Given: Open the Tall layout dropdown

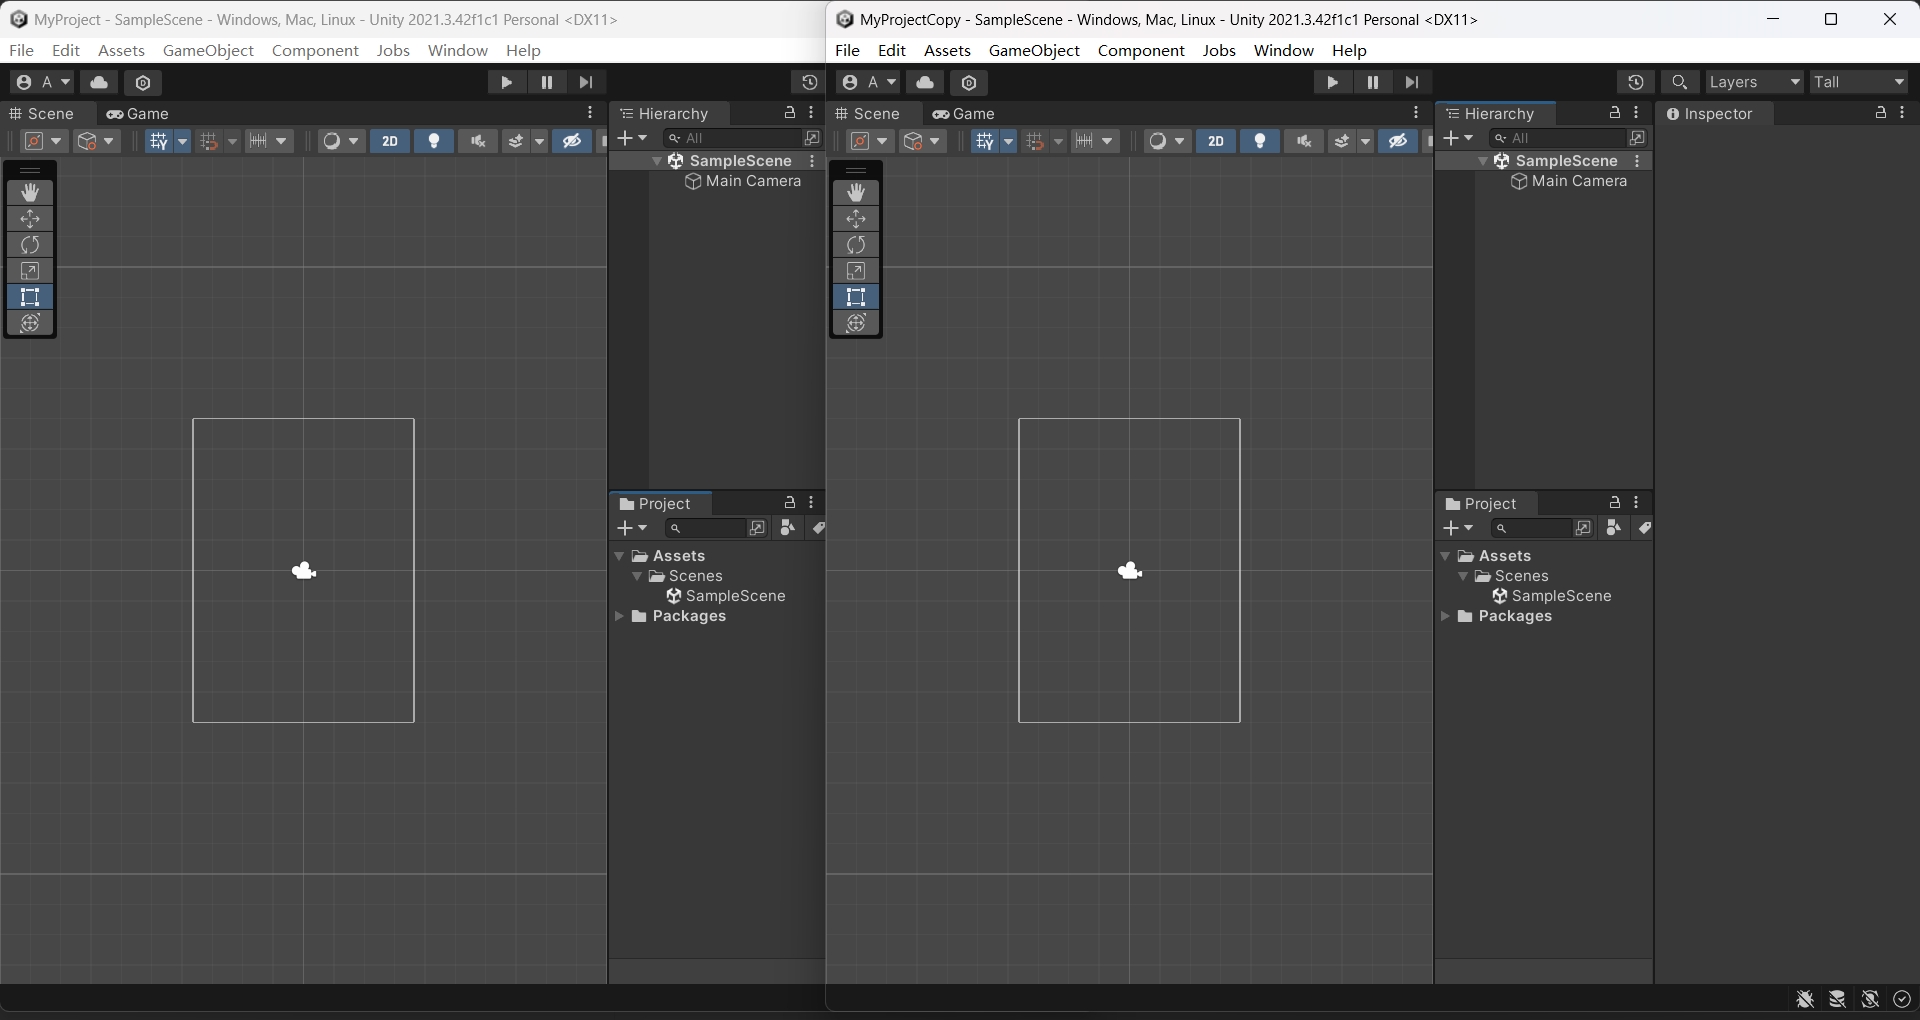Looking at the screenshot, I should click(1858, 82).
